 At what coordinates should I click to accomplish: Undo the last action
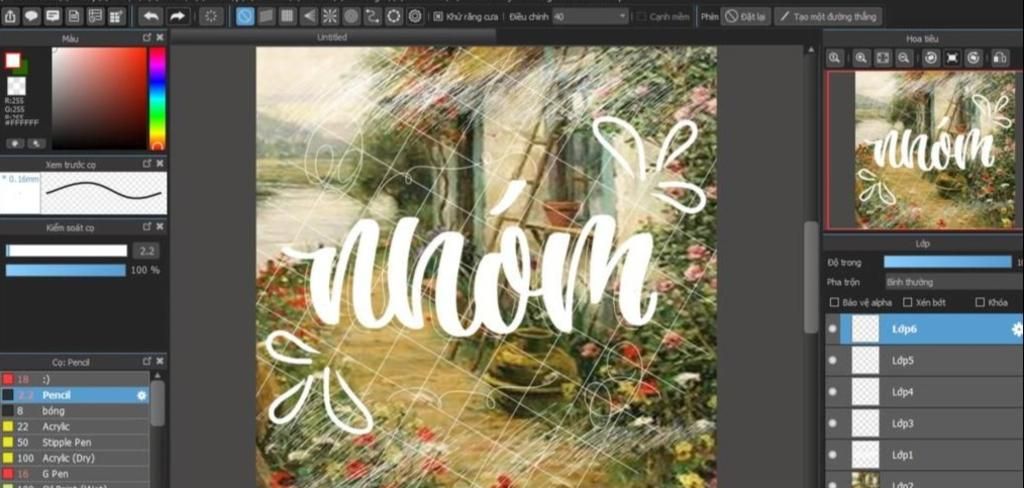[x=151, y=16]
